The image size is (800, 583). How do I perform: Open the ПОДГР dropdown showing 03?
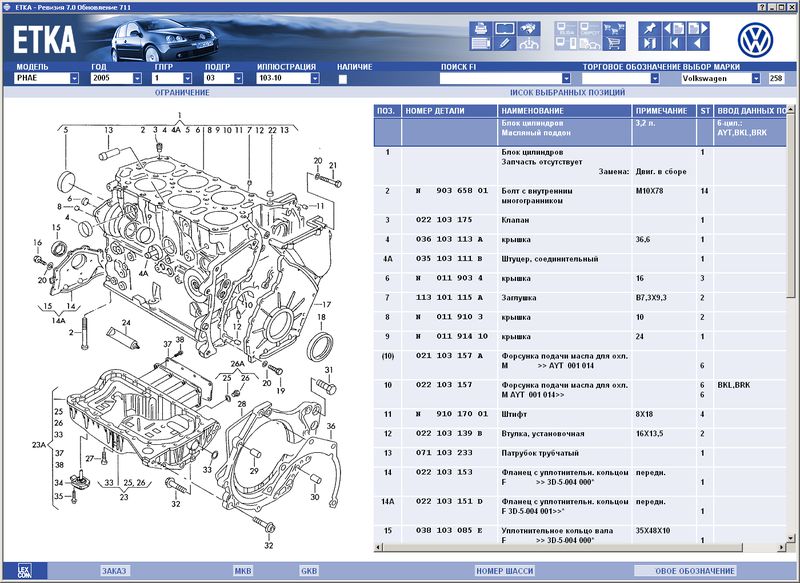point(223,78)
